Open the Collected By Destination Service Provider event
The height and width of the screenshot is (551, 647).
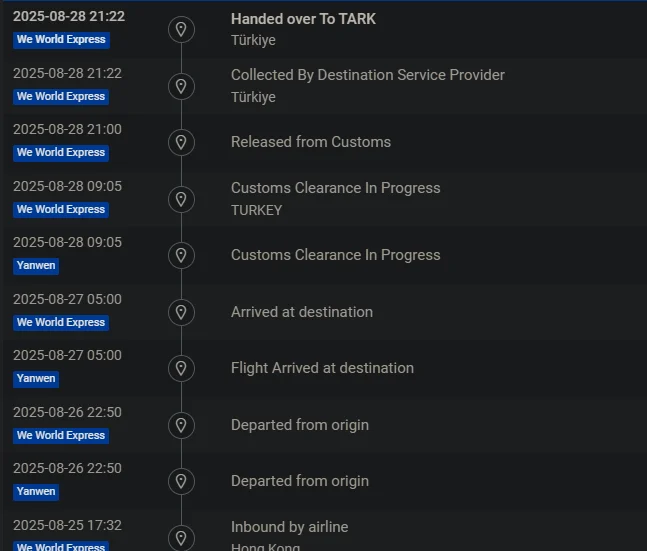(367, 75)
